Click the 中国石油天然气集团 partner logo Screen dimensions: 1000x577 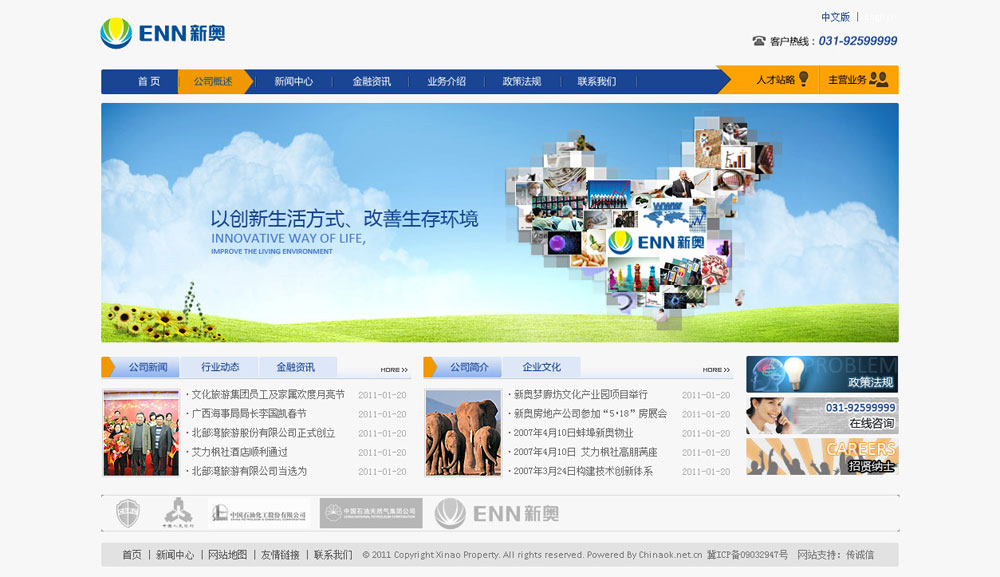pyautogui.click(x=371, y=514)
